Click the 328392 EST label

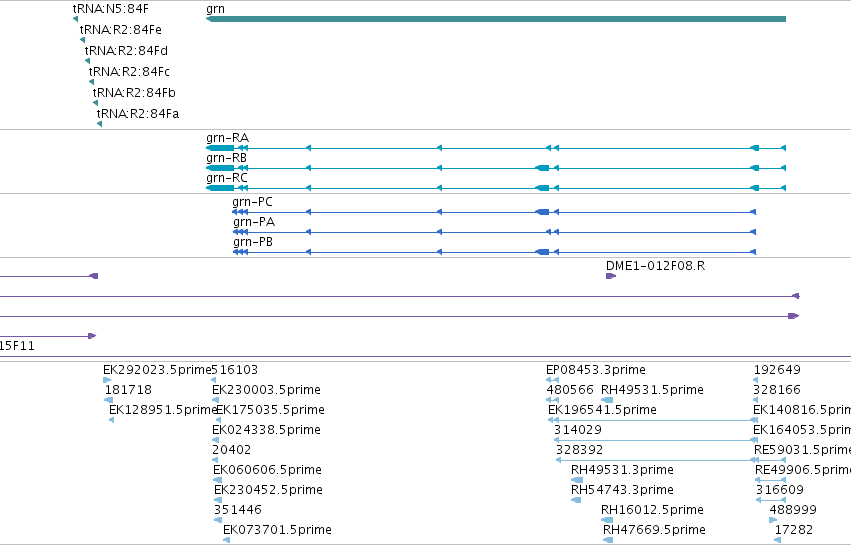(x=580, y=450)
